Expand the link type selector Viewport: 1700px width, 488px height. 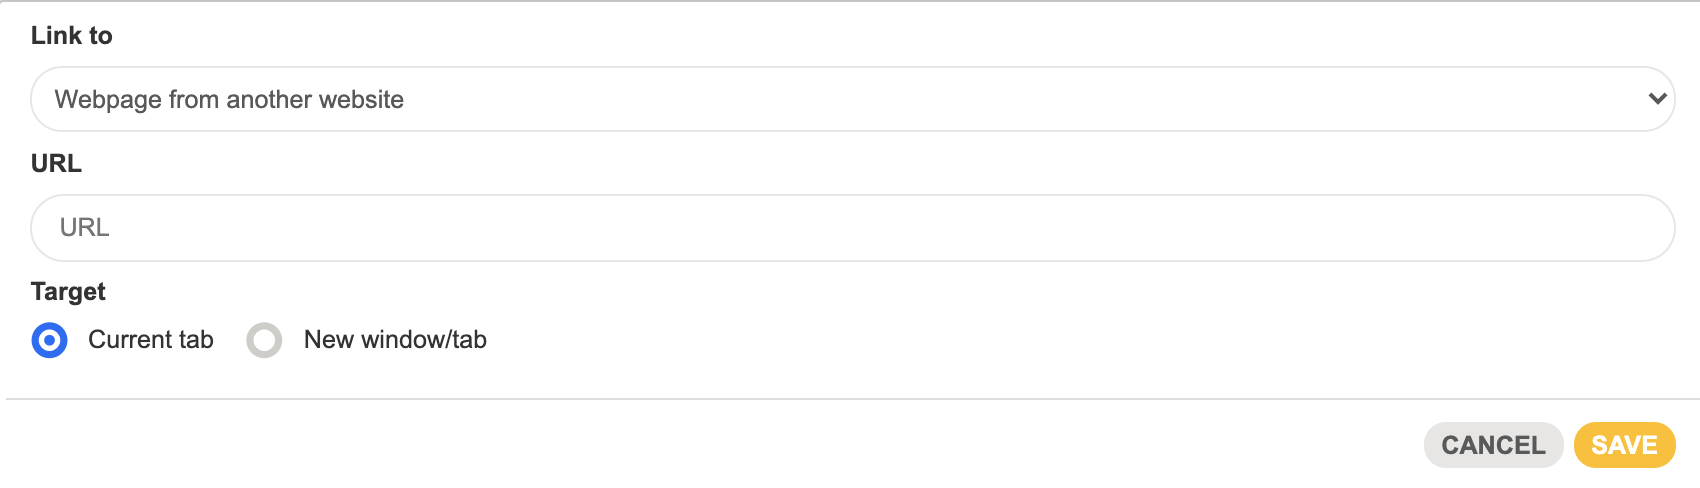[x=852, y=99]
